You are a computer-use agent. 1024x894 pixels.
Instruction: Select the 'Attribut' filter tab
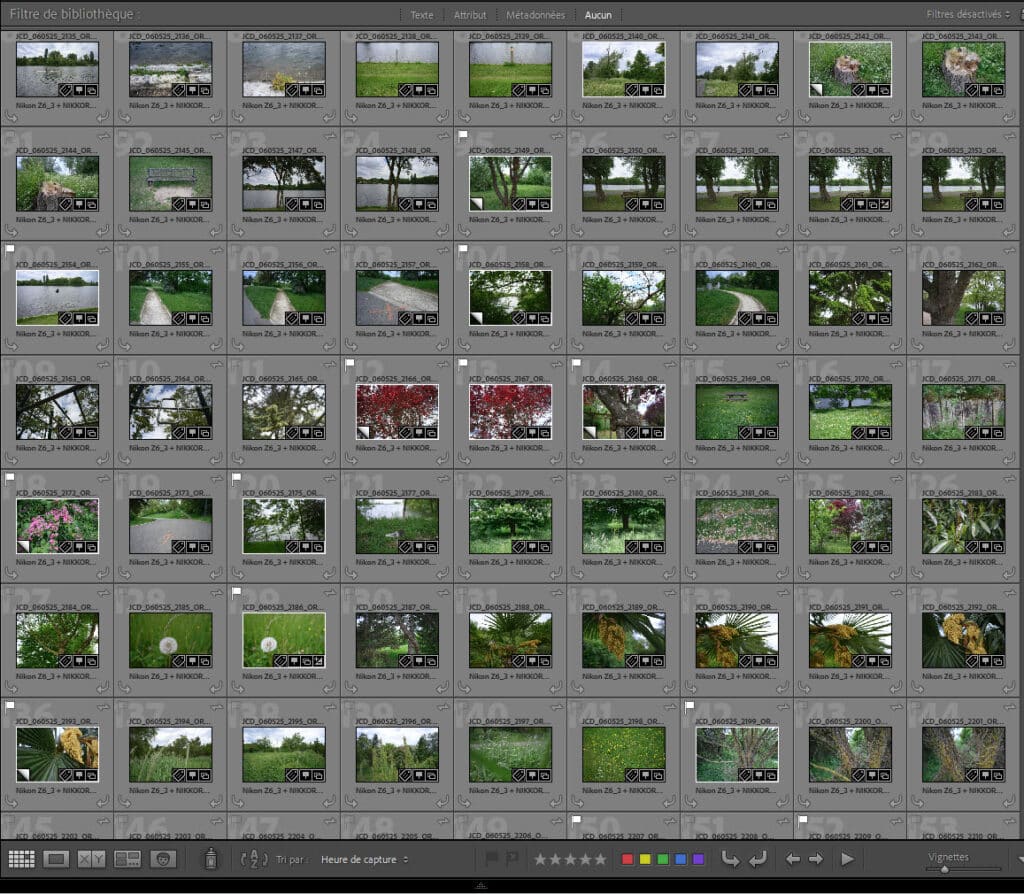click(x=470, y=15)
